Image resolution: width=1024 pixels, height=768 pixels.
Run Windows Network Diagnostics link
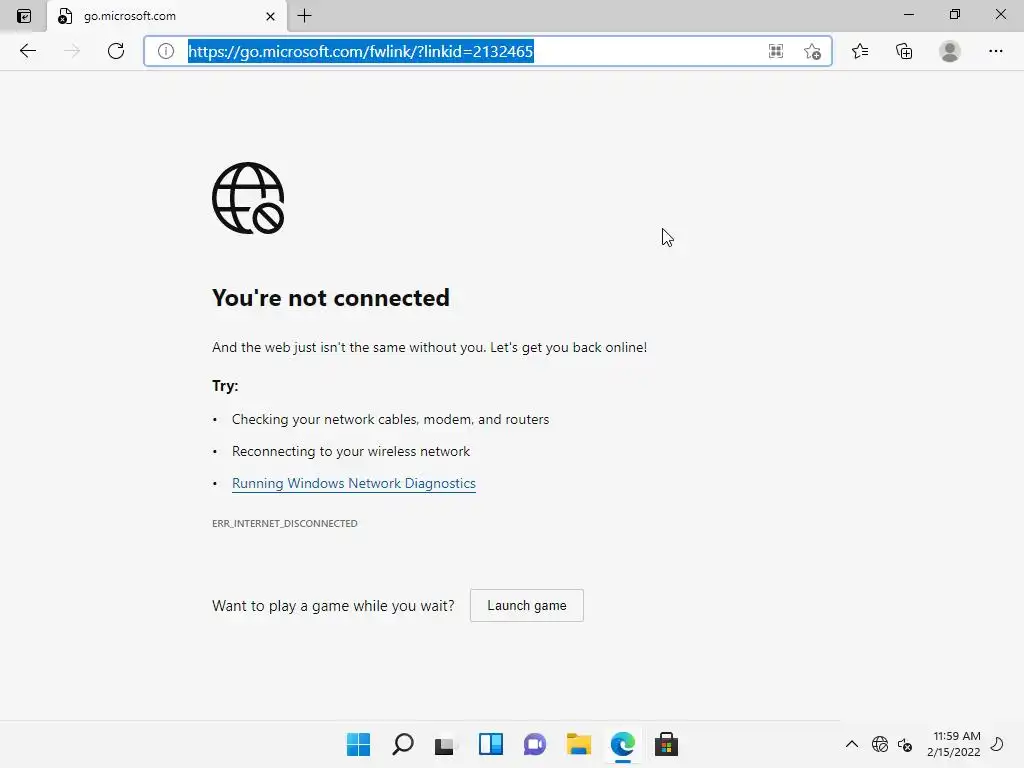coord(353,483)
